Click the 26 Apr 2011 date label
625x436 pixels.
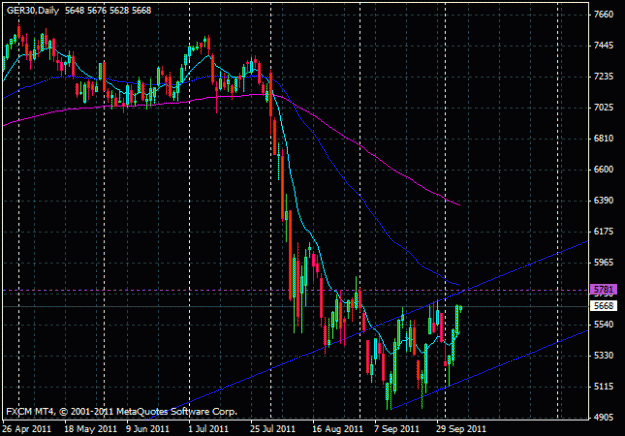tap(26, 429)
